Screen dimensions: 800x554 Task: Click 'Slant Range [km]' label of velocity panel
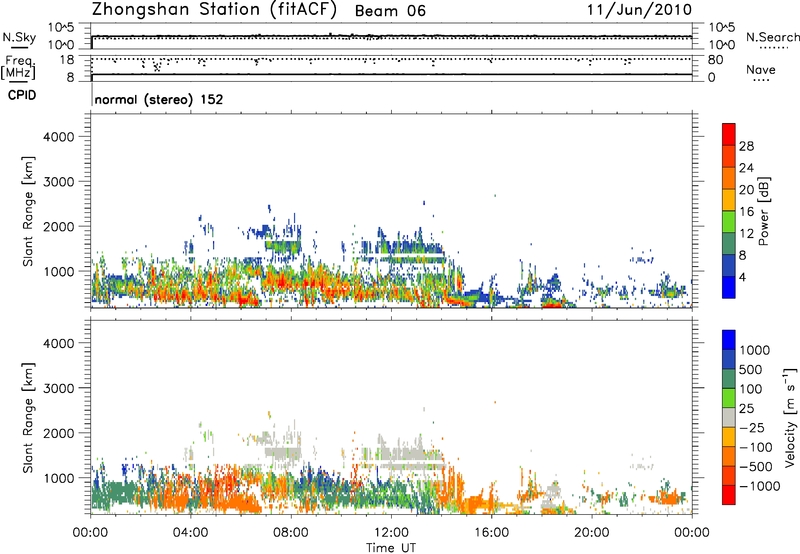coord(28,417)
